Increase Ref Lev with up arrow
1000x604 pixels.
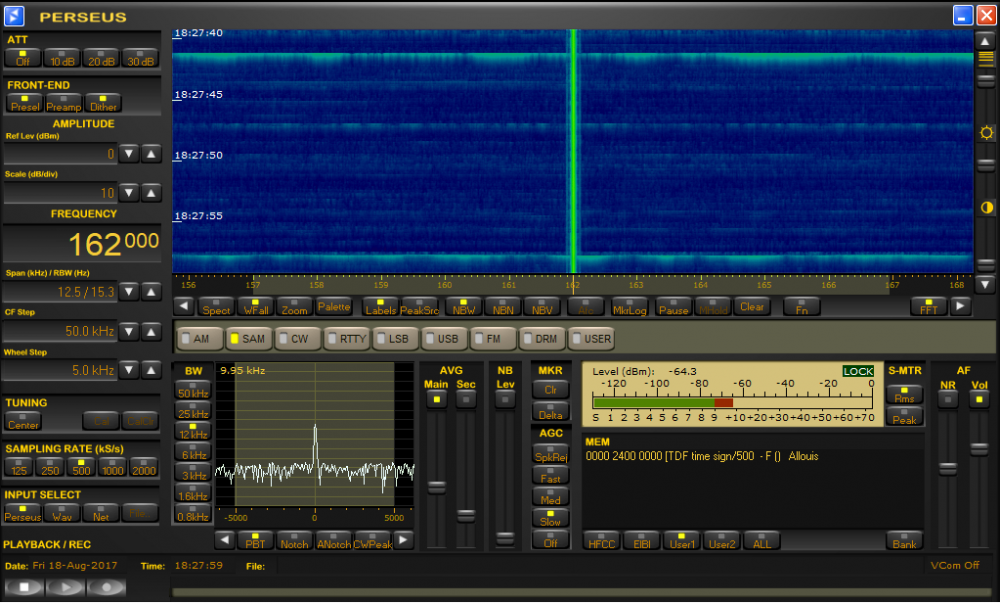151,154
